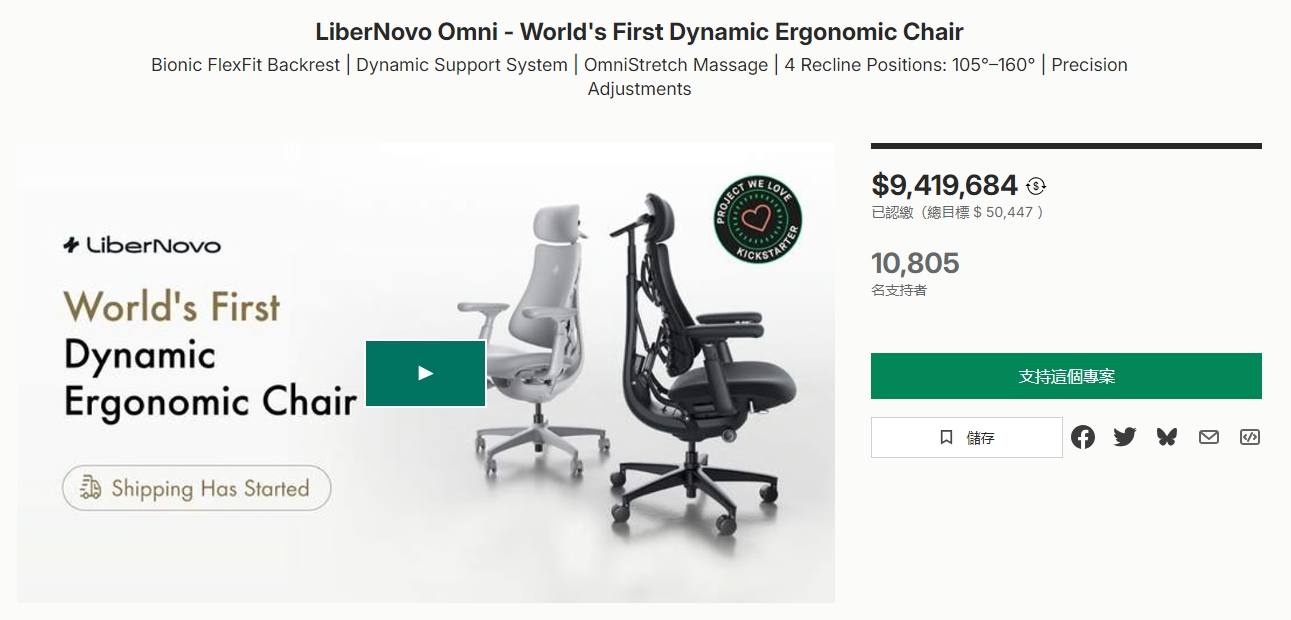Share via the Bluesky butterfly icon
The image size is (1291, 620).
(1167, 437)
